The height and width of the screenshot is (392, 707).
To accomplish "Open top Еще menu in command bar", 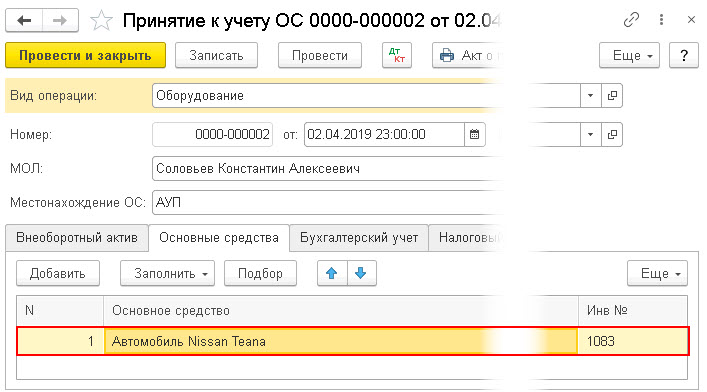I will pos(629,55).
